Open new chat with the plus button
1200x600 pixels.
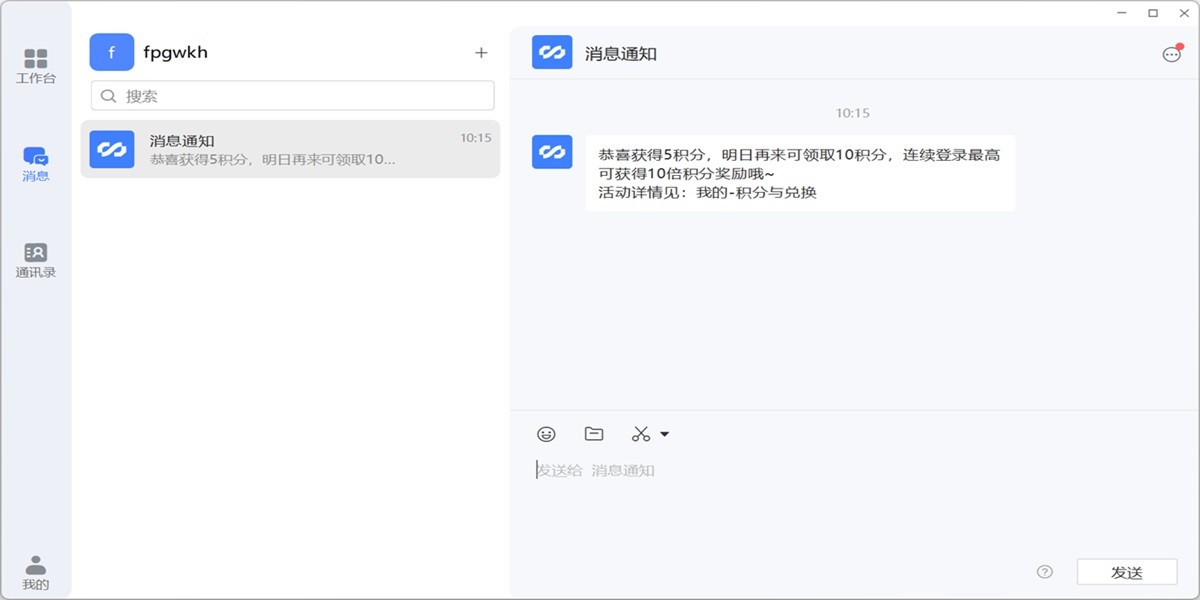(x=481, y=52)
